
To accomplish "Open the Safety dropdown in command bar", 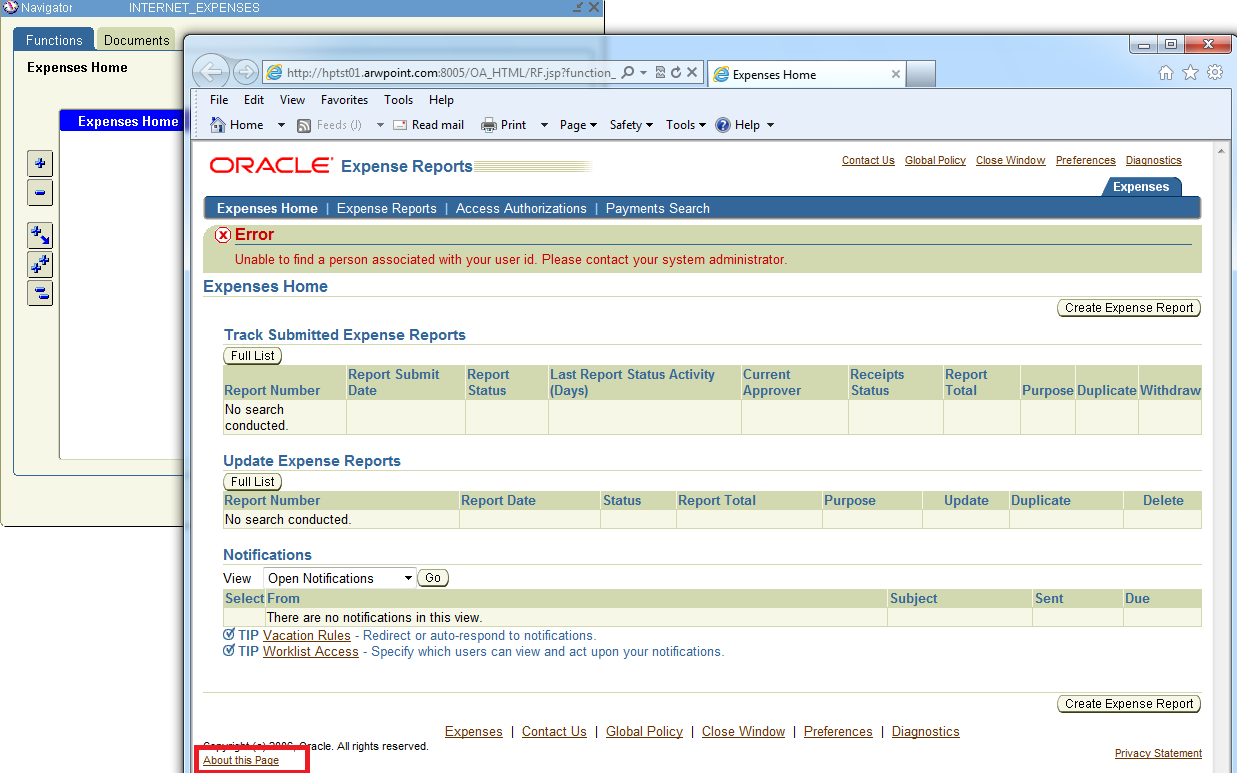I will click(631, 125).
